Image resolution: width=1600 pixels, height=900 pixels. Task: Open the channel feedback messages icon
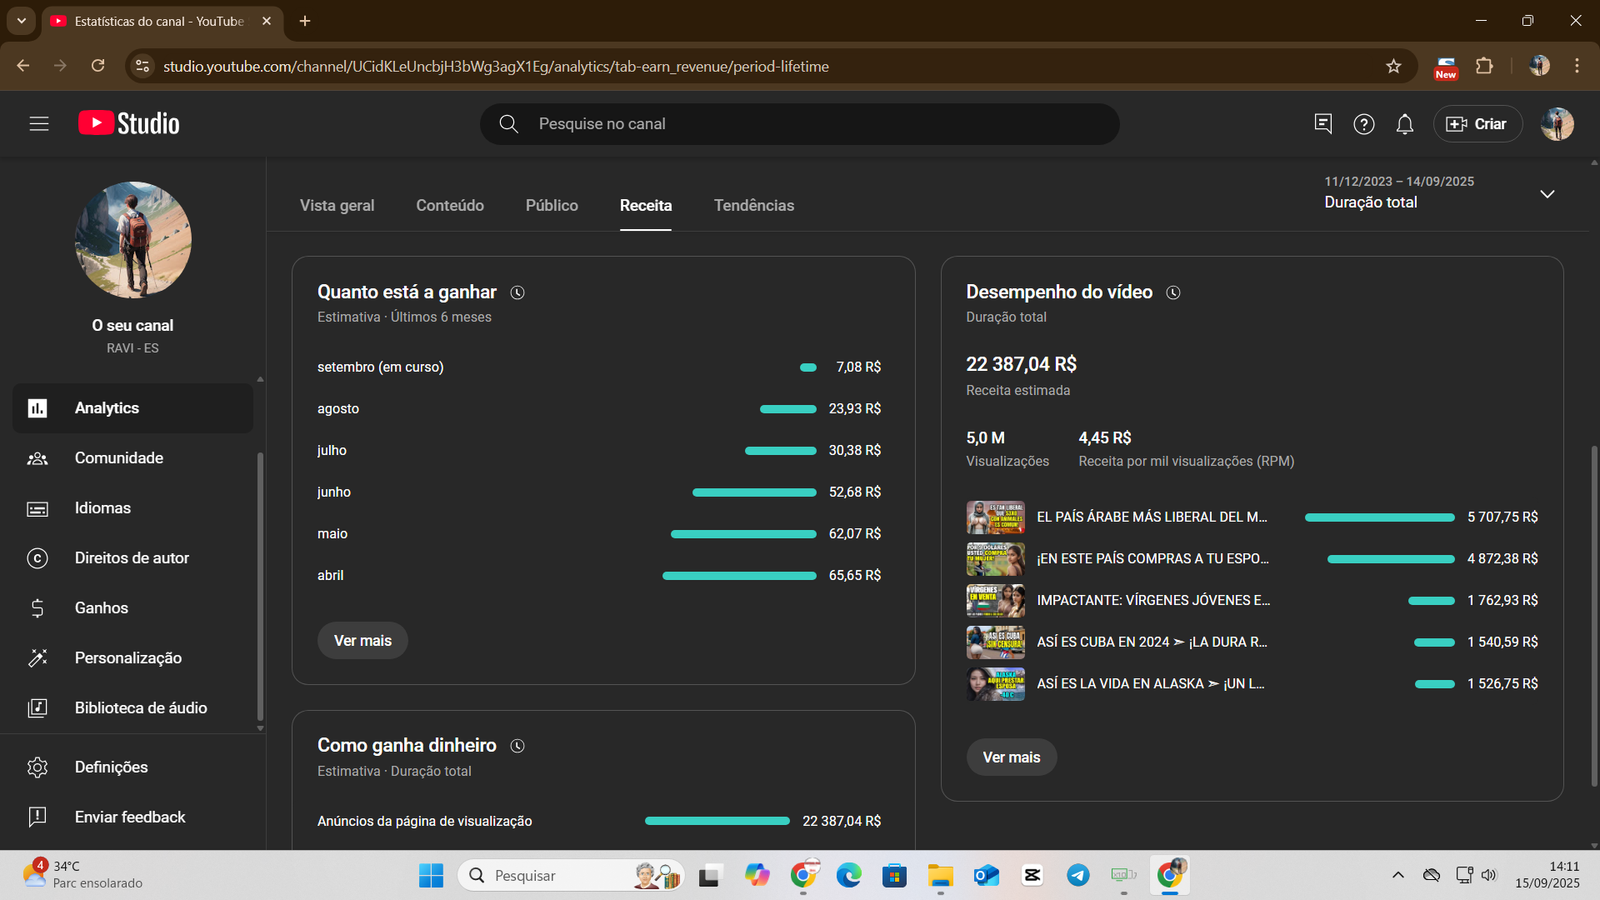[x=1322, y=123]
